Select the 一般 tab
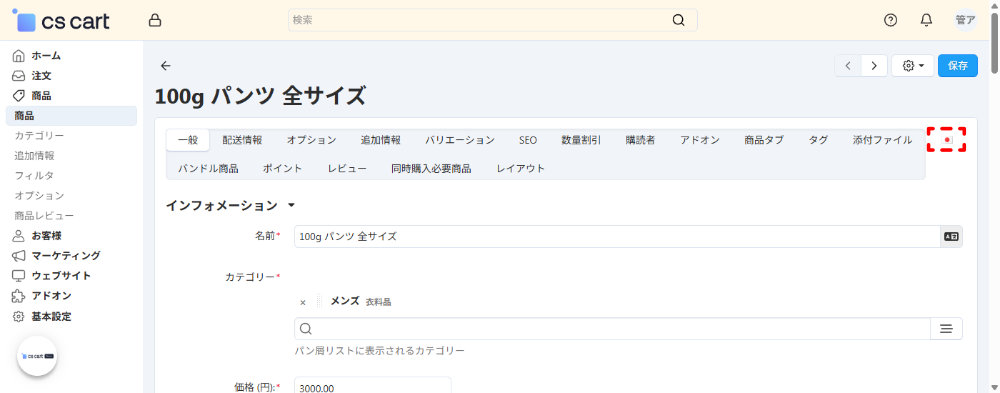Image resolution: width=1000 pixels, height=393 pixels. tap(188, 140)
